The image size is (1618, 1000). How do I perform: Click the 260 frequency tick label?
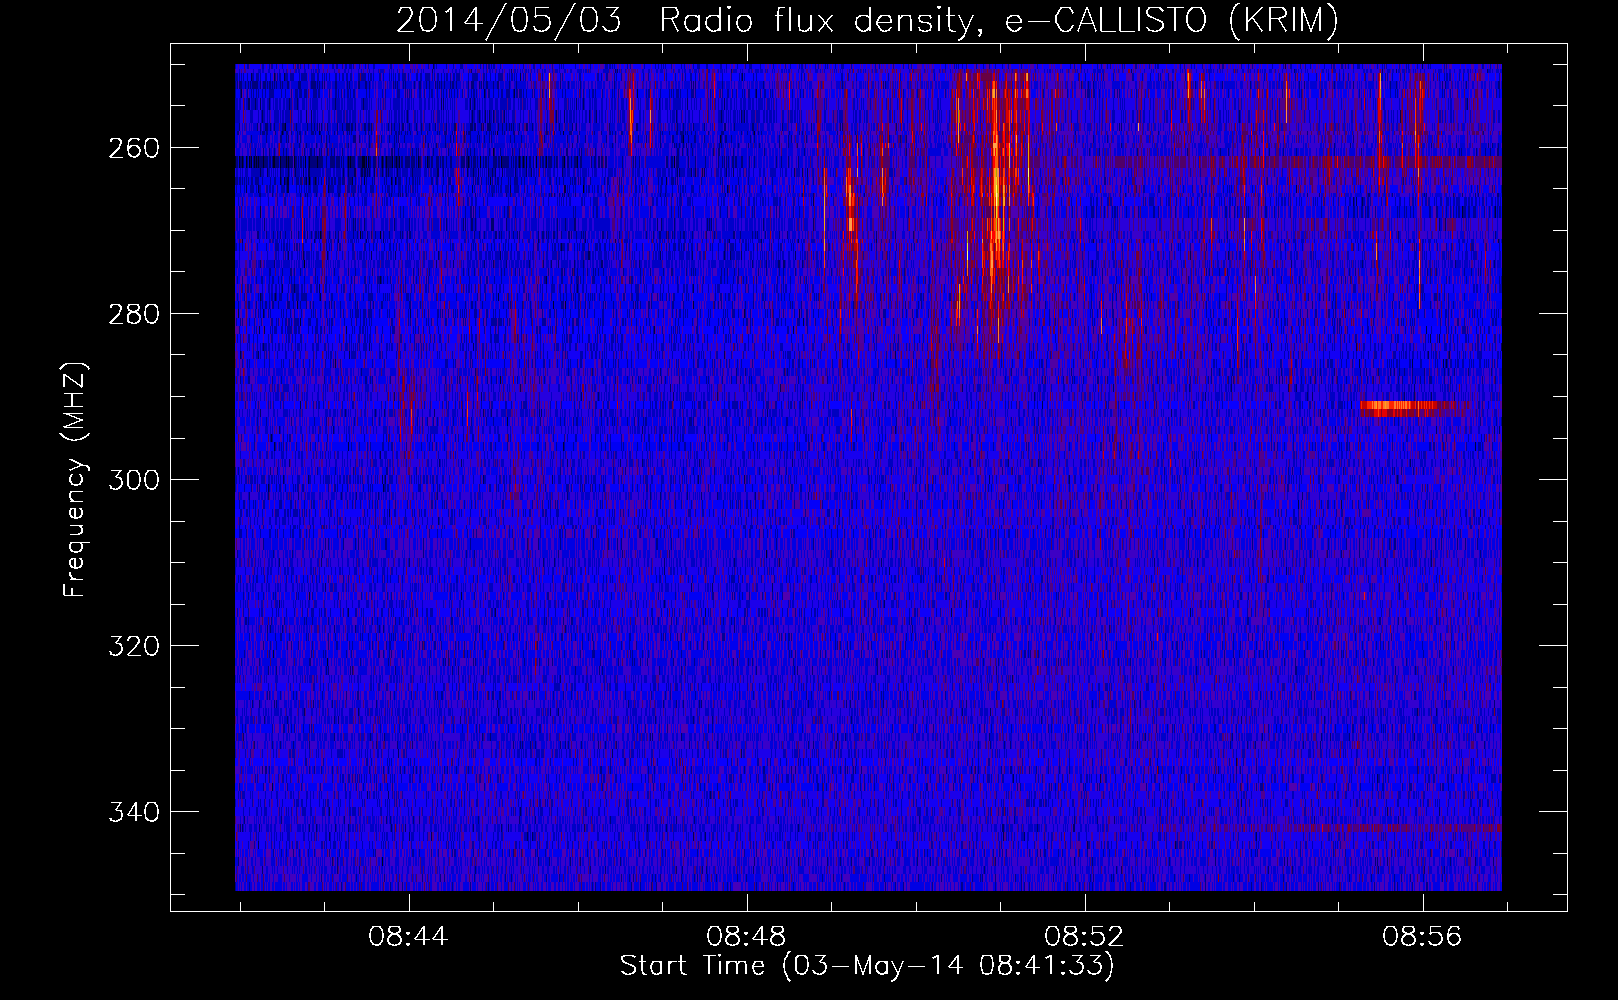coord(134,148)
